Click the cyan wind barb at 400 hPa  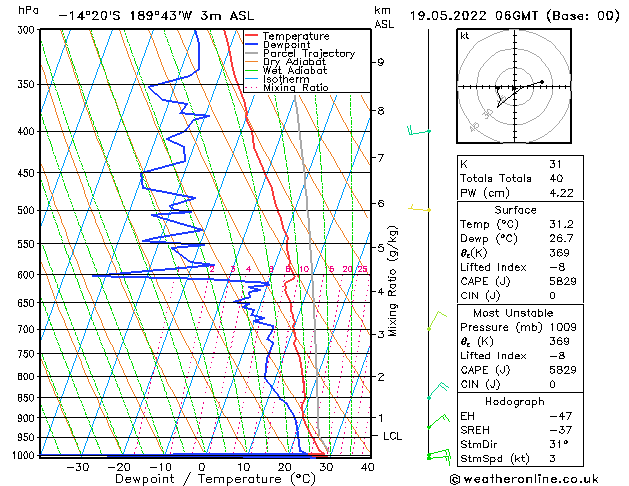click(x=416, y=130)
